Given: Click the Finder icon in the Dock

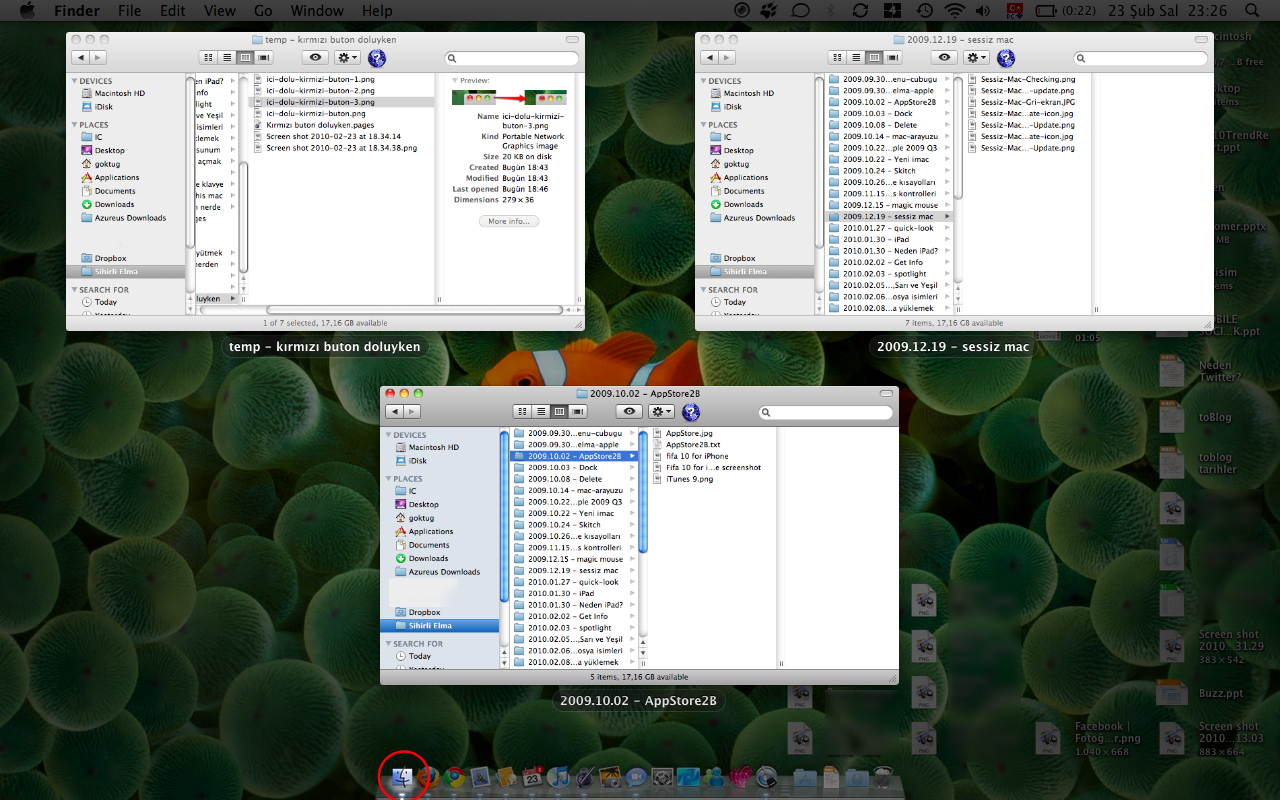Looking at the screenshot, I should tap(403, 777).
